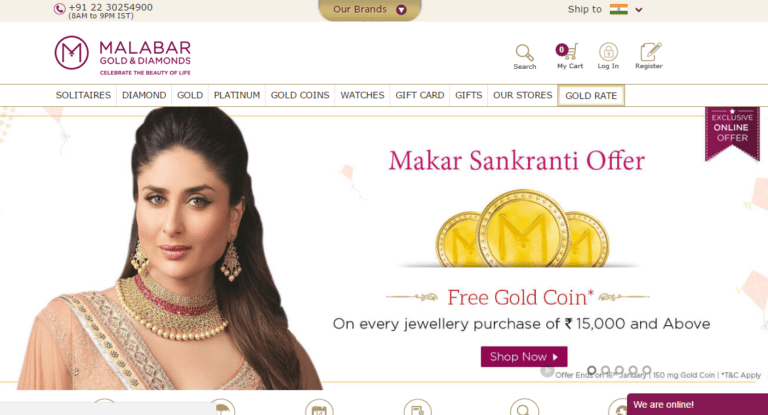
Task: Open My Cart icon
Action: (568, 51)
